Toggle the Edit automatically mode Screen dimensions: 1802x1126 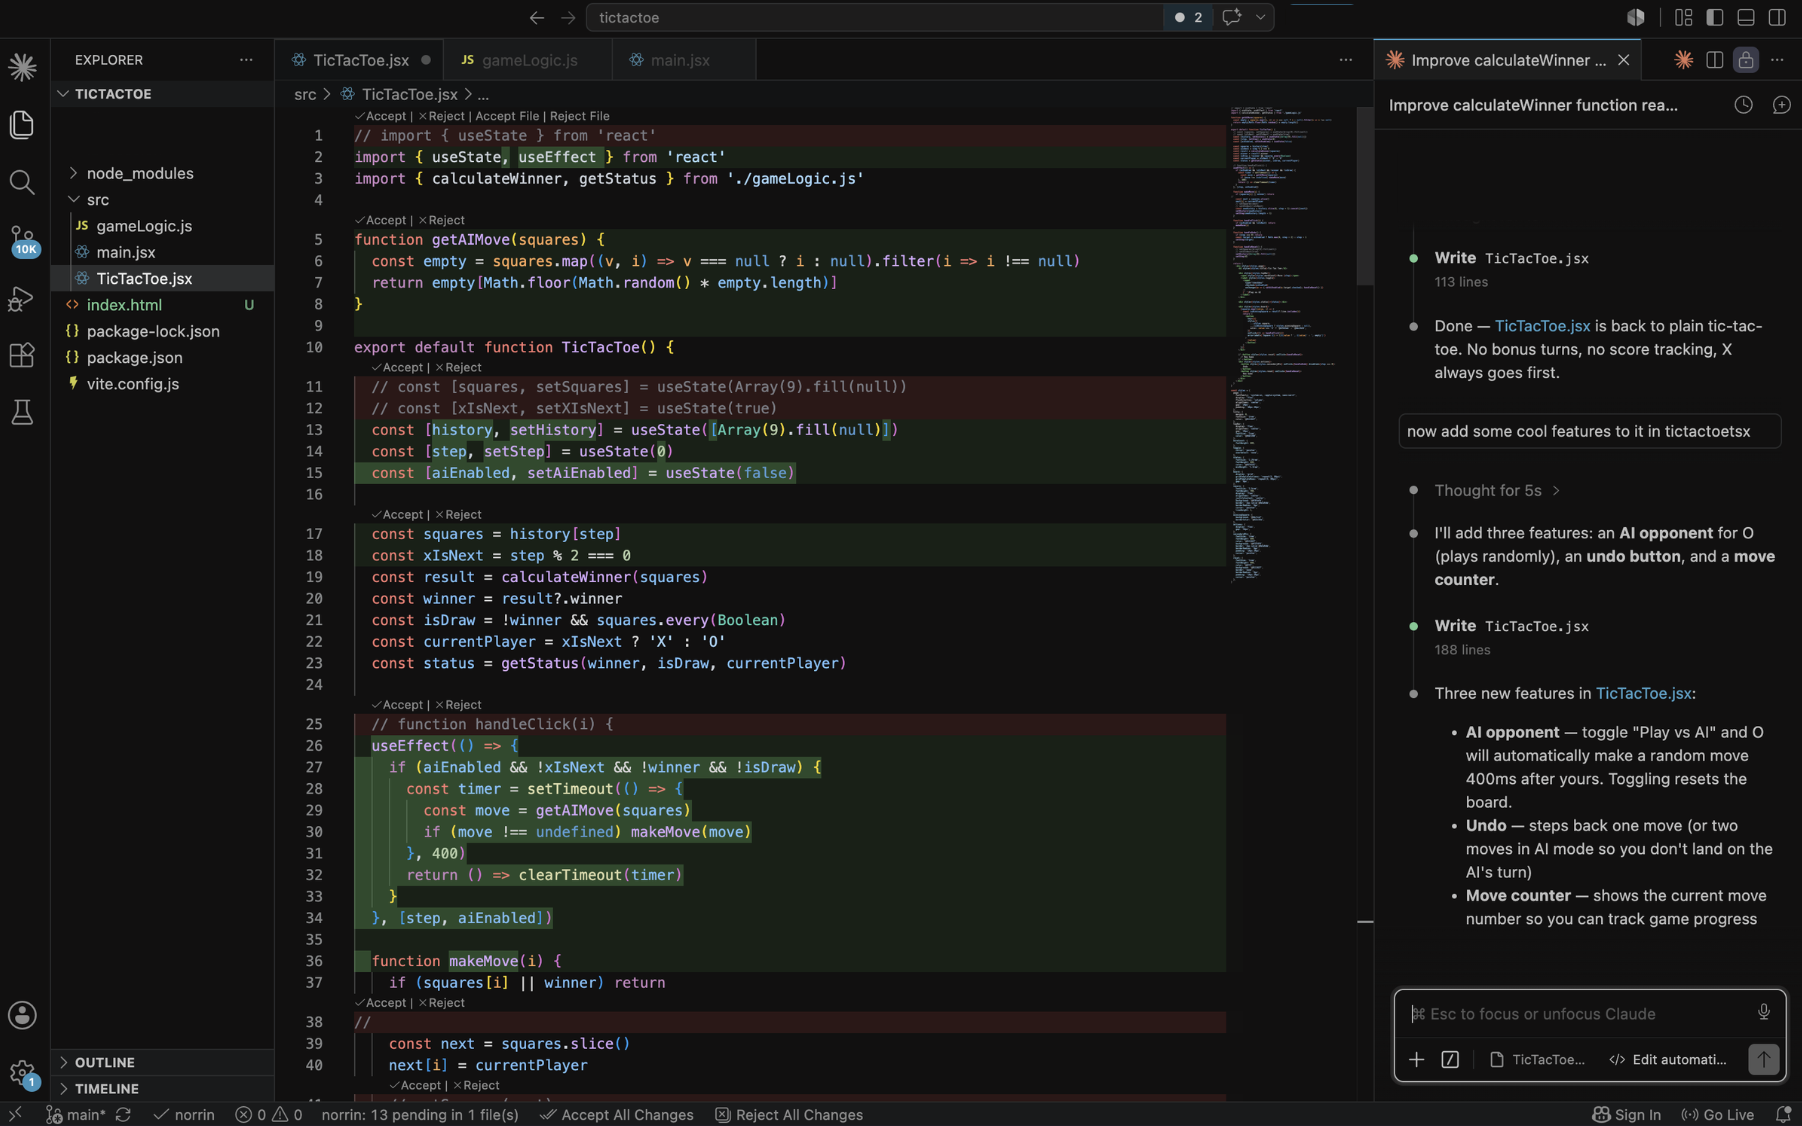(1668, 1060)
